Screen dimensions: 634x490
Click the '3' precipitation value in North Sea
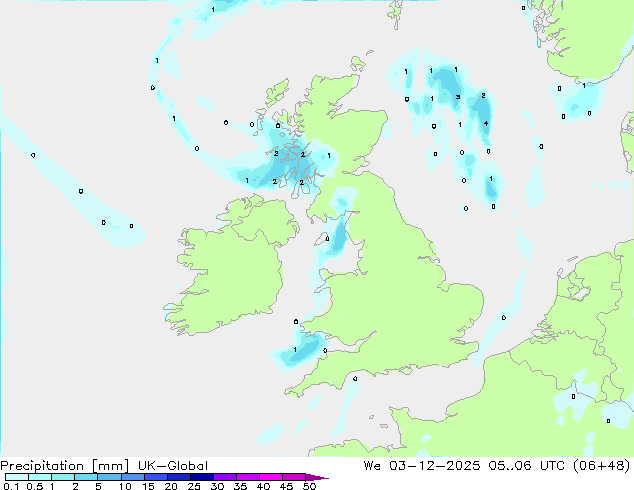[458, 97]
